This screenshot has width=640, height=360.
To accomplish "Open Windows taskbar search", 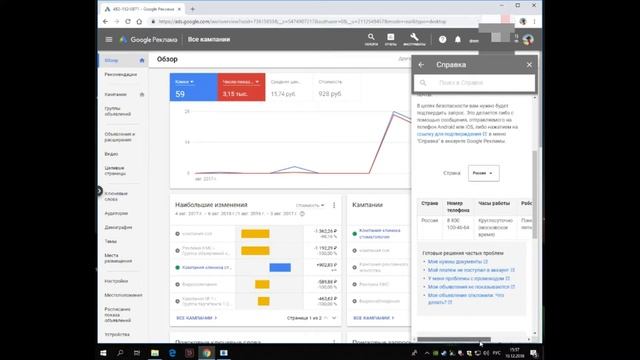I will [120, 353].
